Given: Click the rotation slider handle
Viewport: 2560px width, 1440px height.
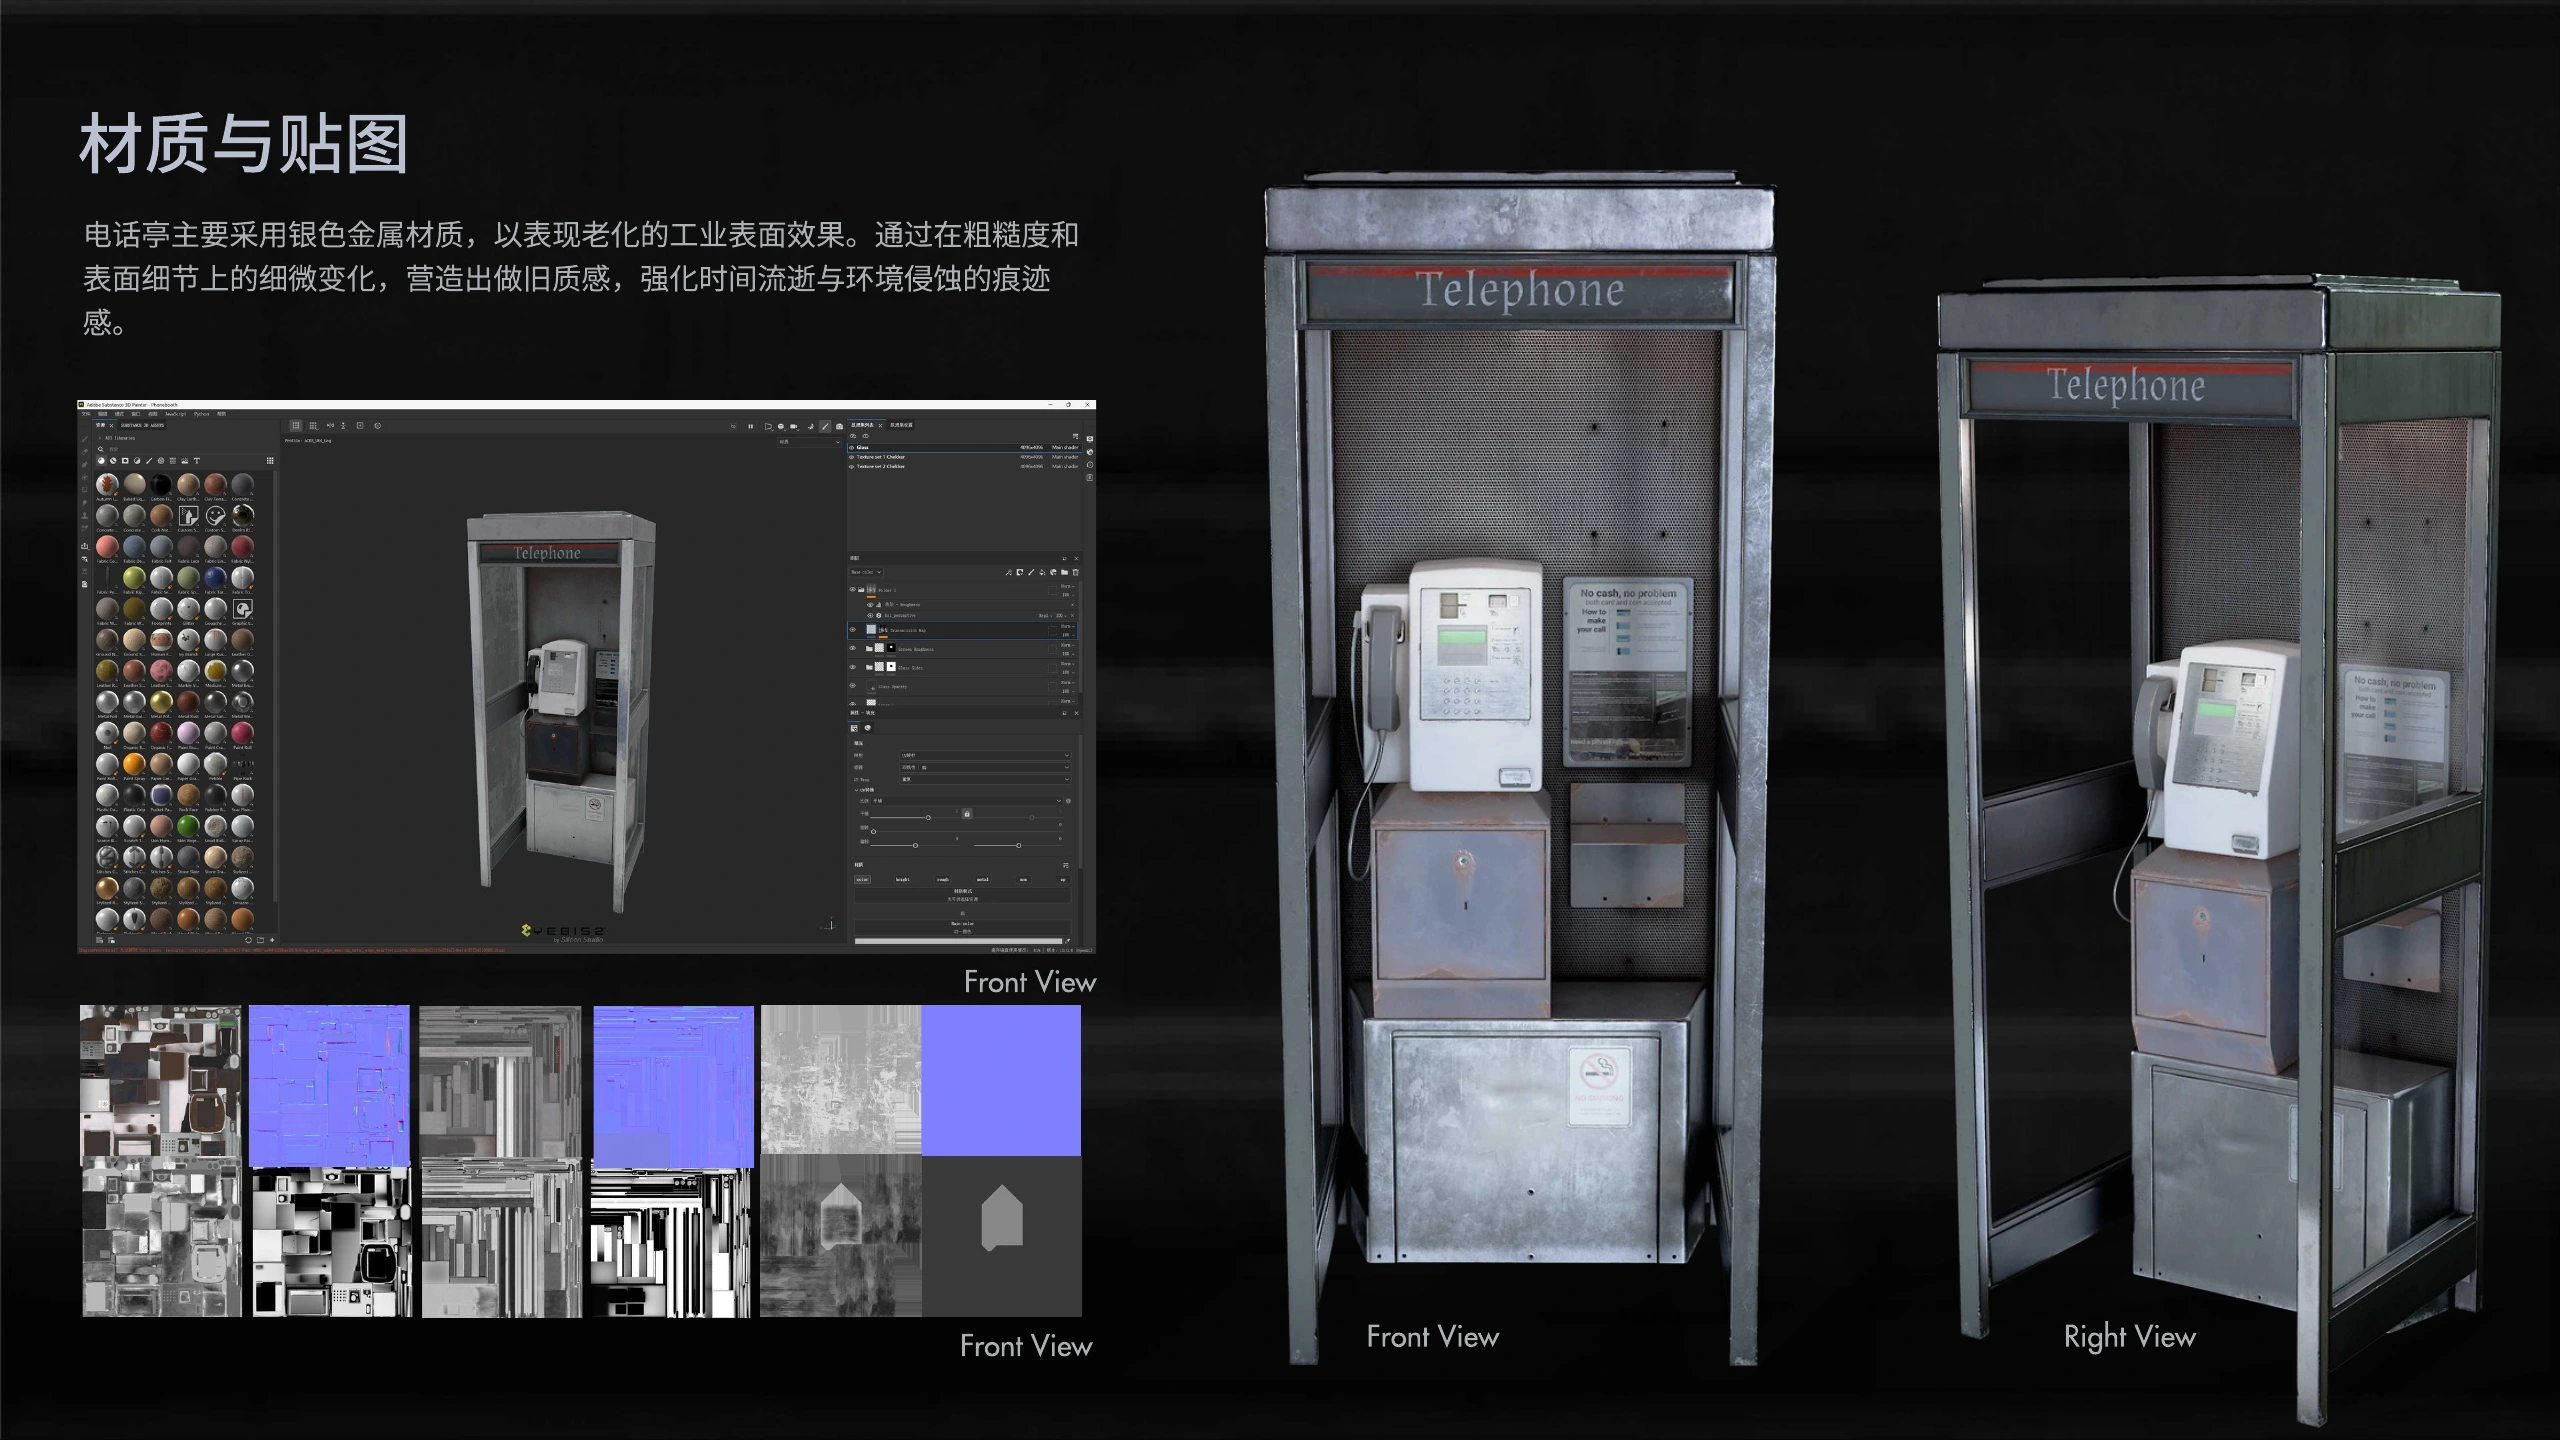Looking at the screenshot, I should click(873, 832).
